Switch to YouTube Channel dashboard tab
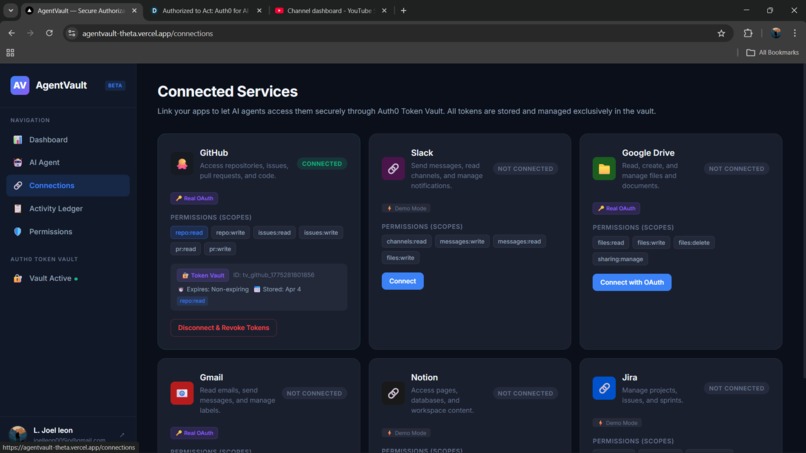The height and width of the screenshot is (453, 806). pyautogui.click(x=331, y=10)
